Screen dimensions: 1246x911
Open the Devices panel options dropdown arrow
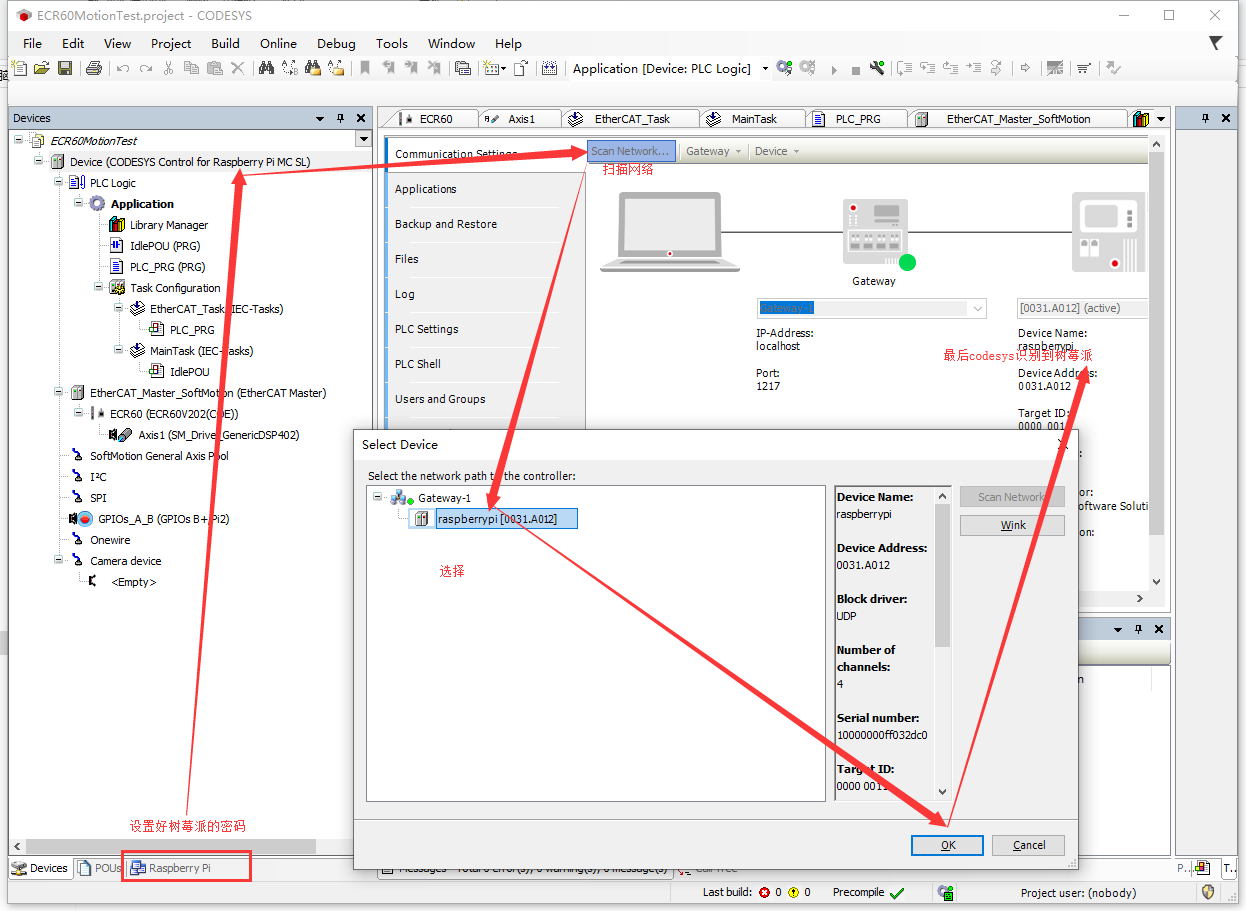(320, 118)
